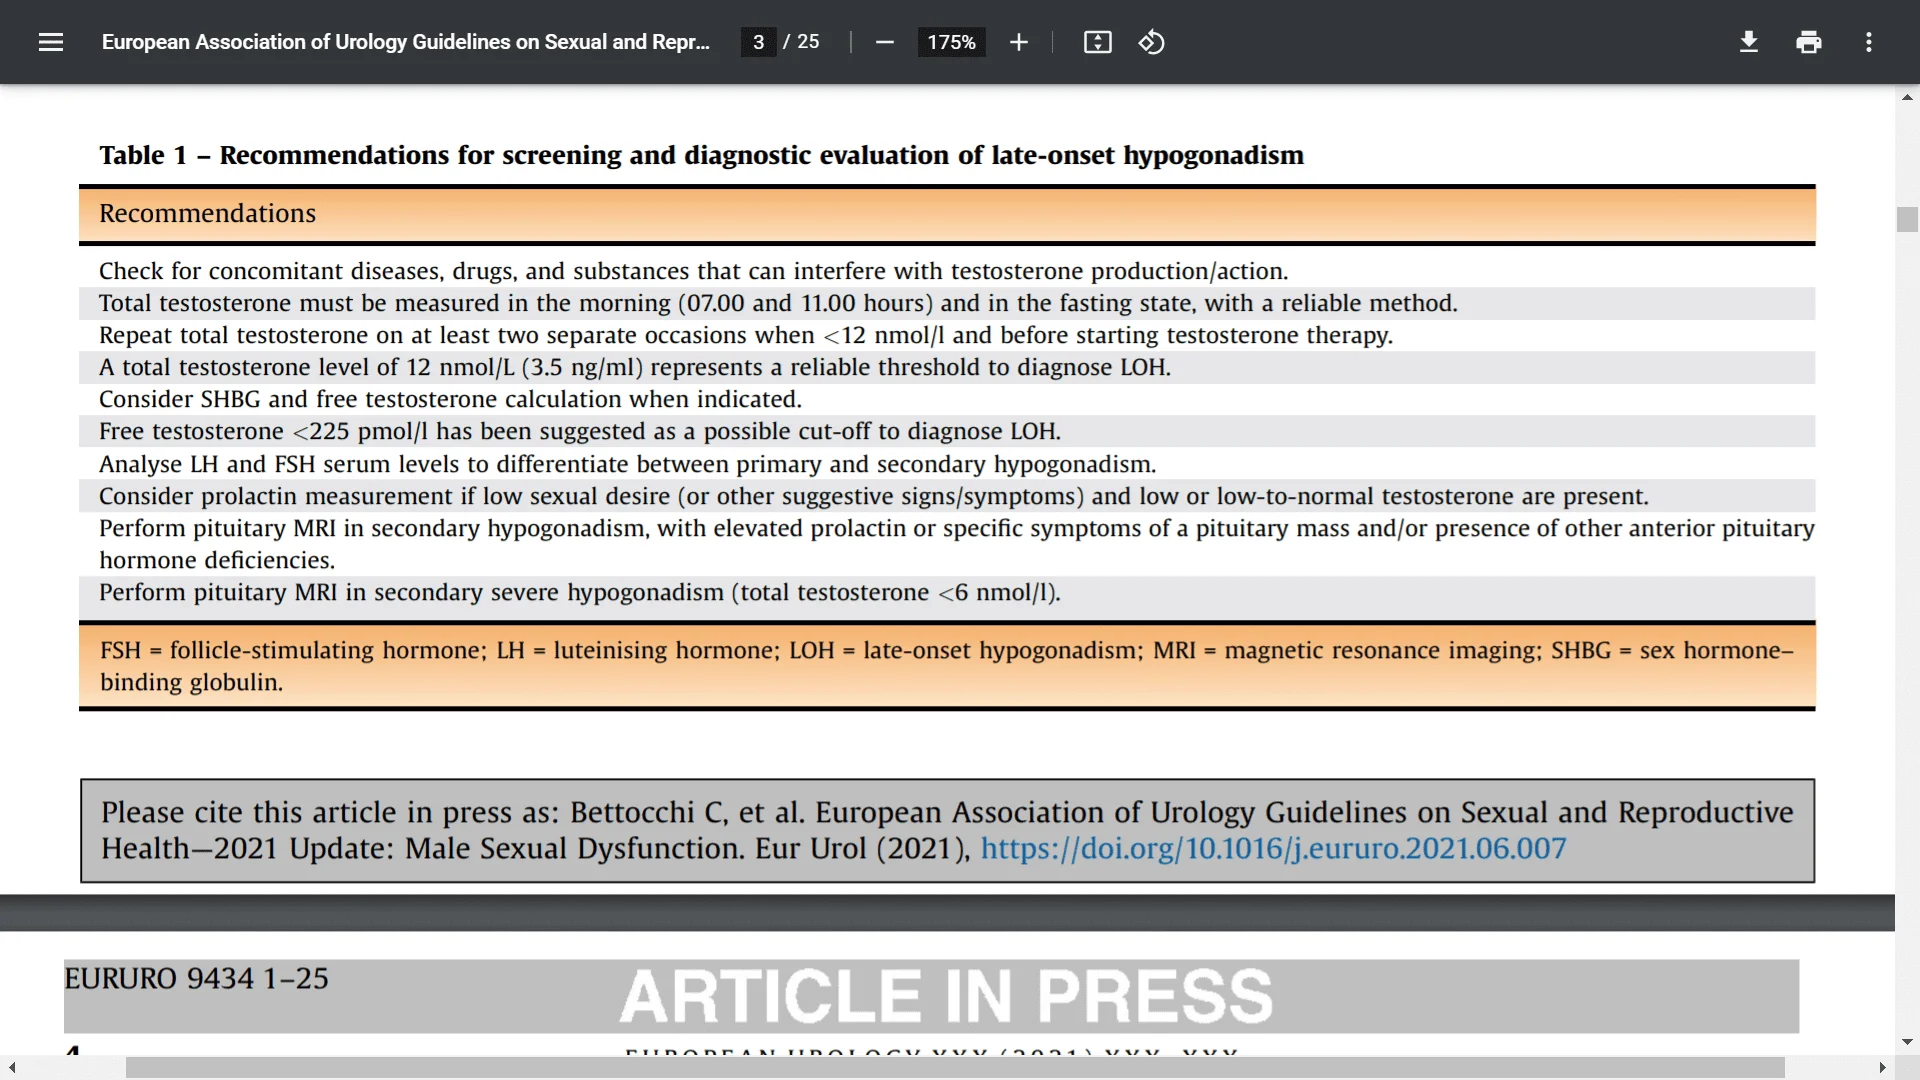The image size is (1920, 1080).
Task: Toggle fit to page button
Action: click(1098, 42)
